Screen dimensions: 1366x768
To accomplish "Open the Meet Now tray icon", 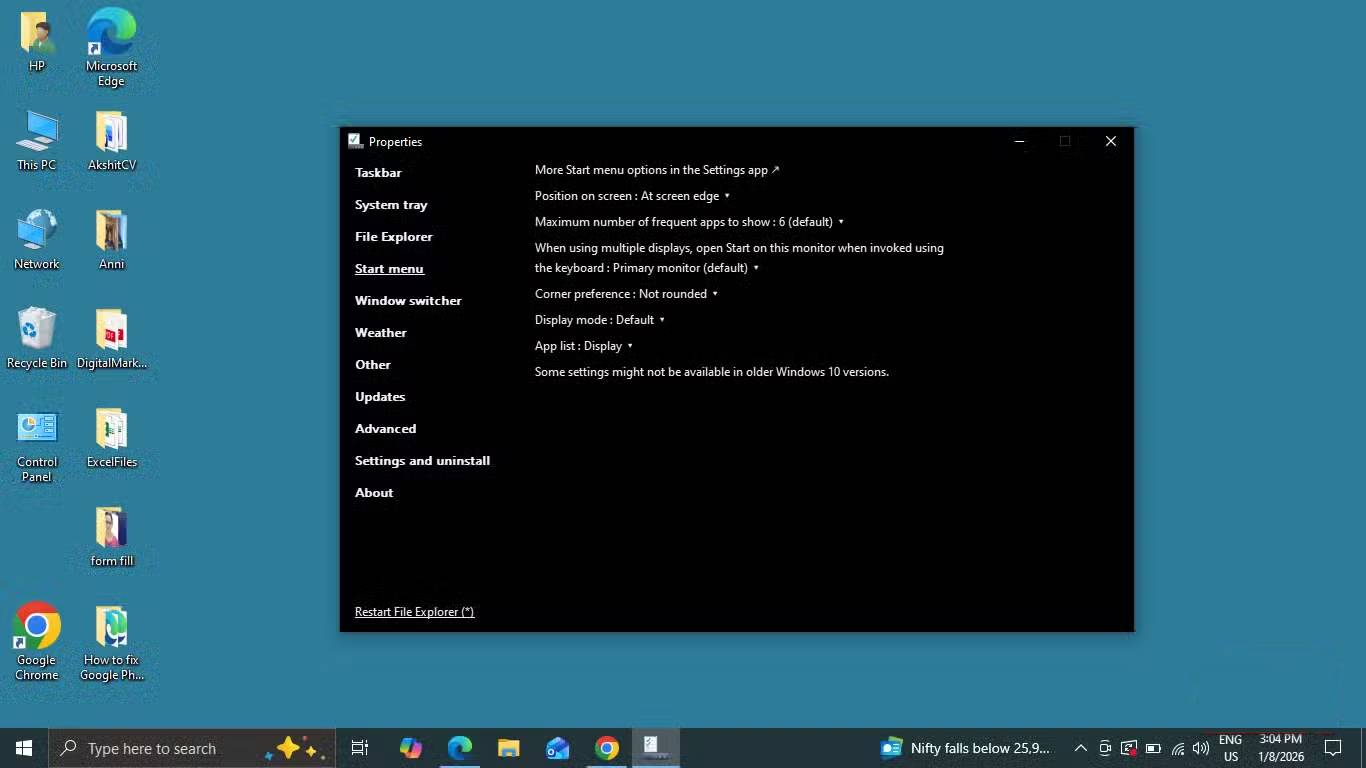I will point(1105,748).
